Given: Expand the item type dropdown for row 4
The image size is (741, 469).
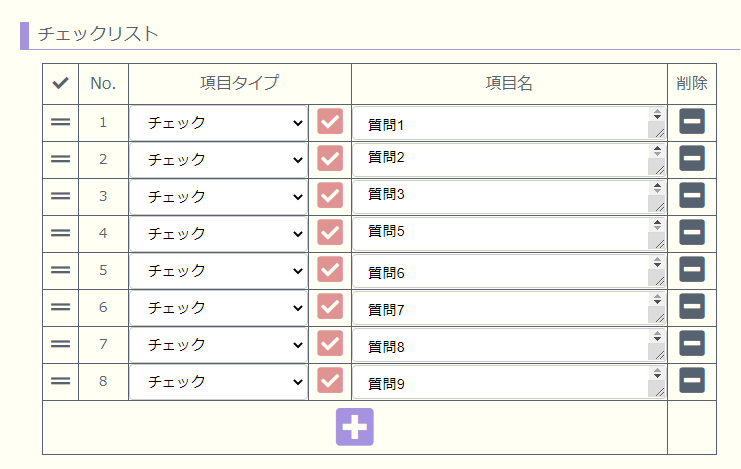Looking at the screenshot, I should pyautogui.click(x=219, y=234).
